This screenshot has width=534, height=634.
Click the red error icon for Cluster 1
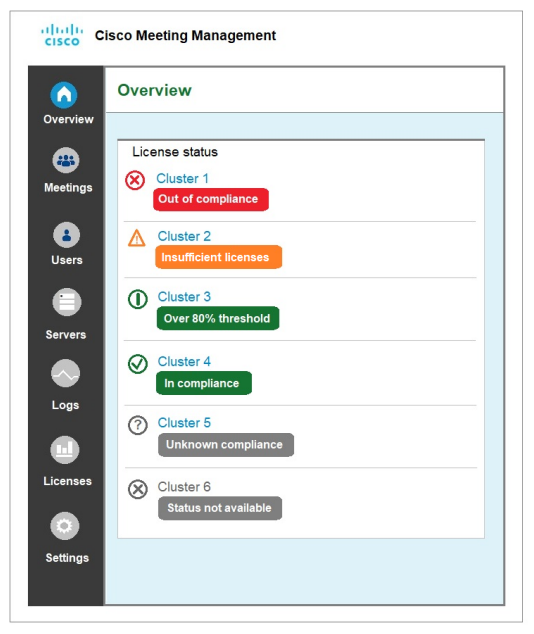point(135,180)
